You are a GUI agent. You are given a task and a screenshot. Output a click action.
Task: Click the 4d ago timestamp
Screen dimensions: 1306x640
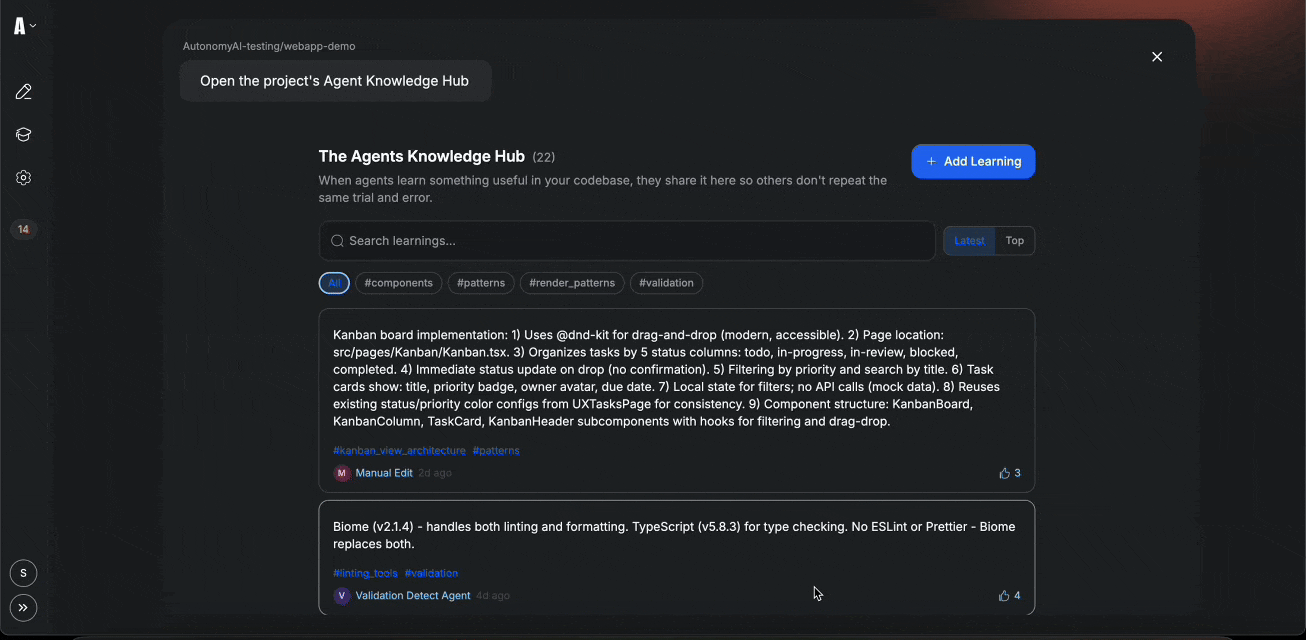(493, 596)
